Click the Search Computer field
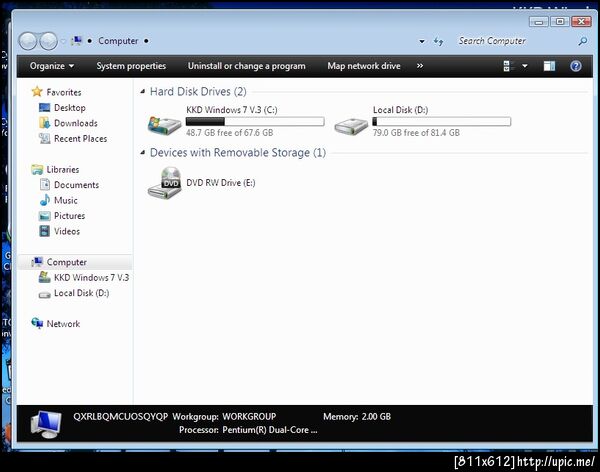Viewport: 600px width, 472px height. coord(515,41)
